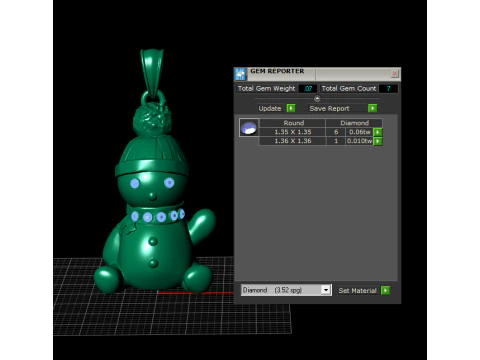The width and height of the screenshot is (480, 360).
Task: Select the upper button on snowman's belly
Action: pyautogui.click(x=153, y=241)
